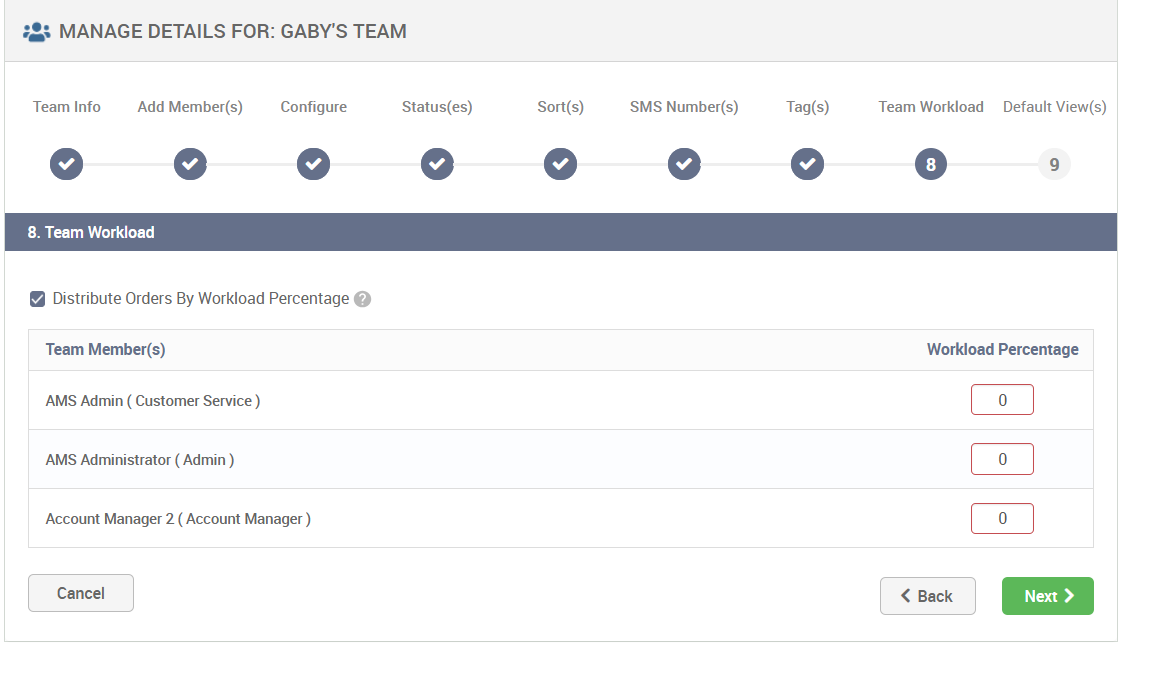Select the Sort(s) completed step icon
The height and width of the screenshot is (682, 1162).
(x=560, y=163)
